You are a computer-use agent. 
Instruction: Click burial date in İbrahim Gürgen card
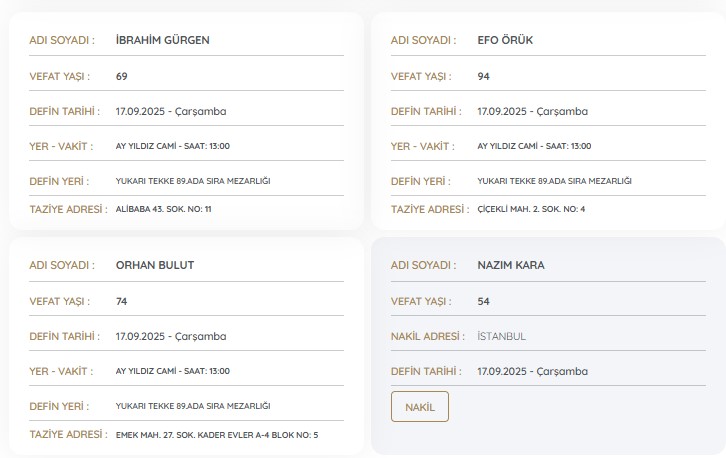[x=171, y=111]
